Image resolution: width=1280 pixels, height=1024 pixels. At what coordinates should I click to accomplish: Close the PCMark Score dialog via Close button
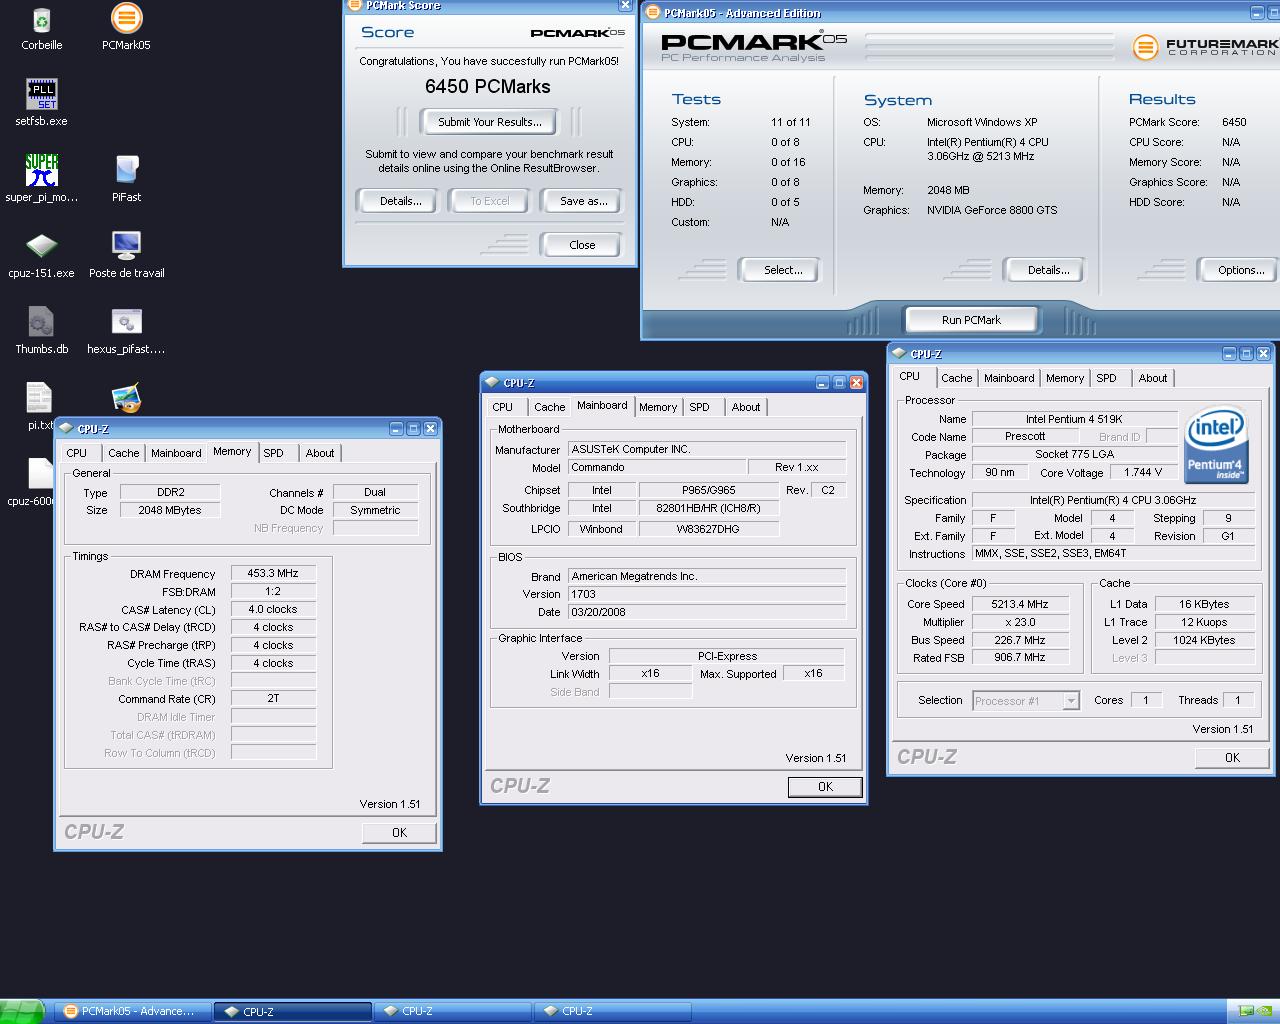582,245
